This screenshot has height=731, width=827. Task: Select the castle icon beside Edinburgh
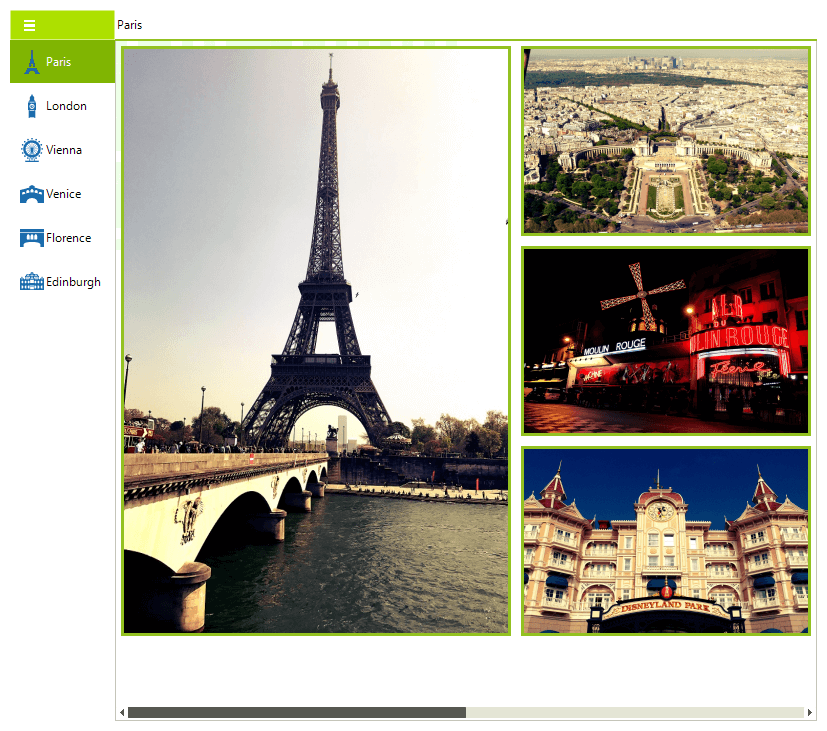32,281
